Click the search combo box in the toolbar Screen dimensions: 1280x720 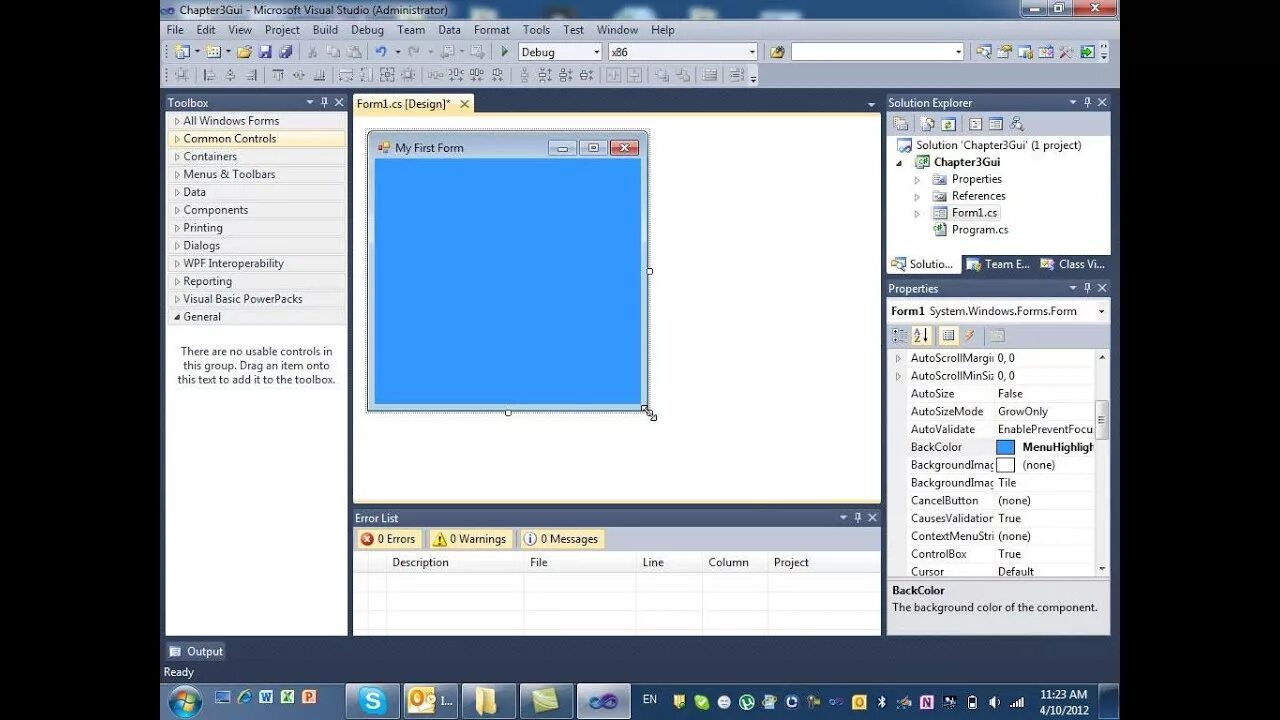(877, 52)
